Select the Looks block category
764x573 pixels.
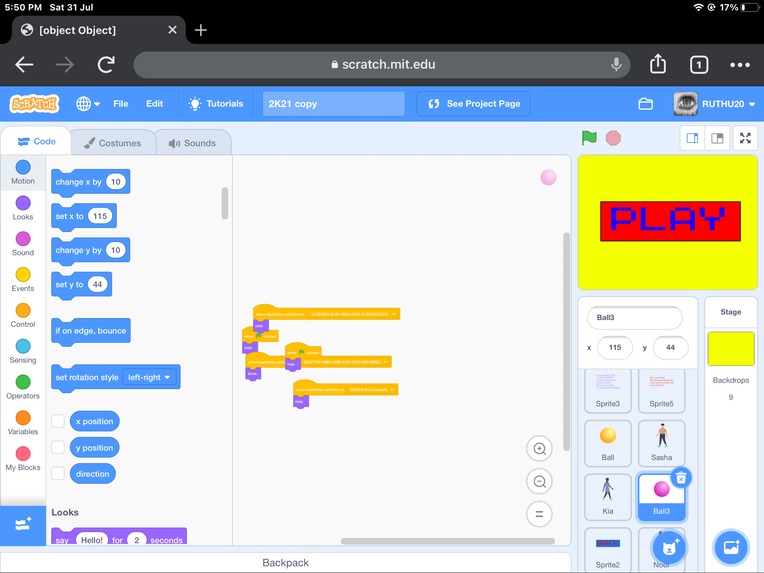(x=23, y=208)
